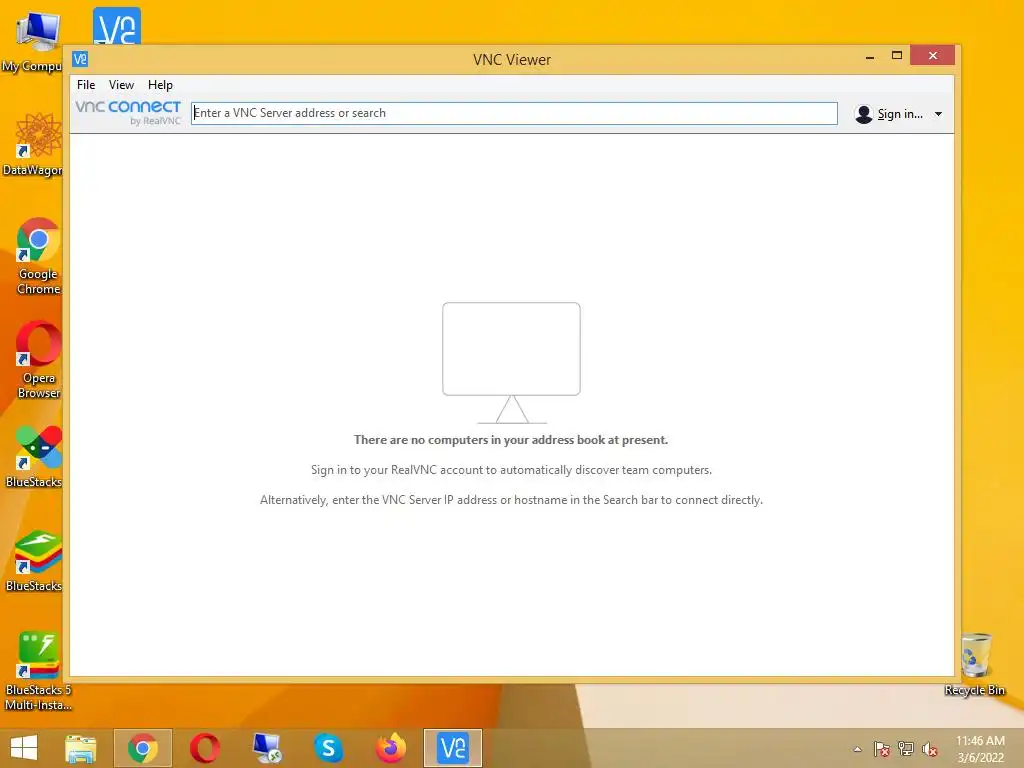This screenshot has height=768, width=1024.
Task: Click the muted volume tray icon
Action: [x=930, y=749]
